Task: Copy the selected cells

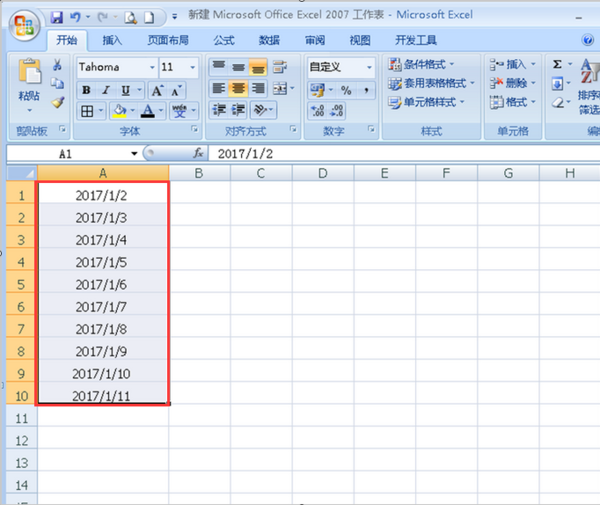Action: pos(57,83)
